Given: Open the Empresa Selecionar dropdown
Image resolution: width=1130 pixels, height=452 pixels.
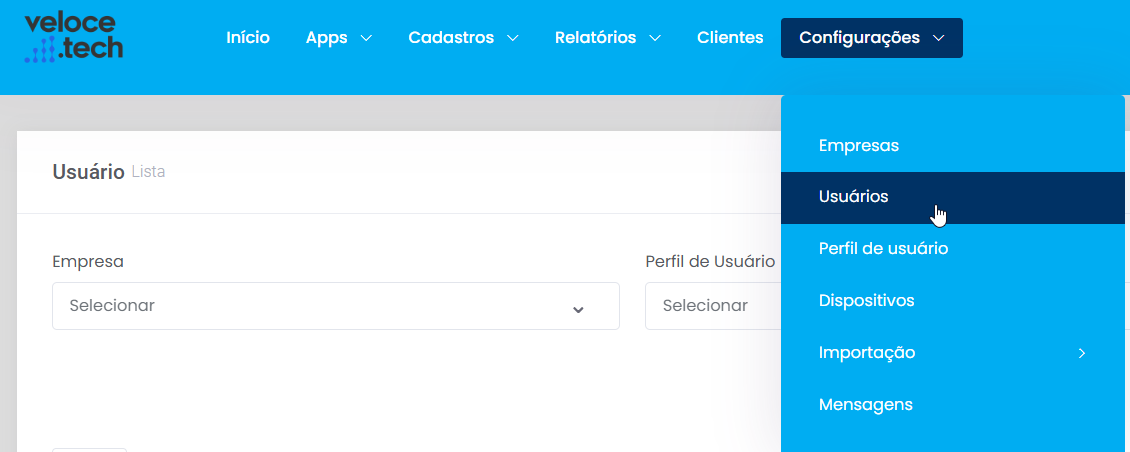Looking at the screenshot, I should (336, 306).
